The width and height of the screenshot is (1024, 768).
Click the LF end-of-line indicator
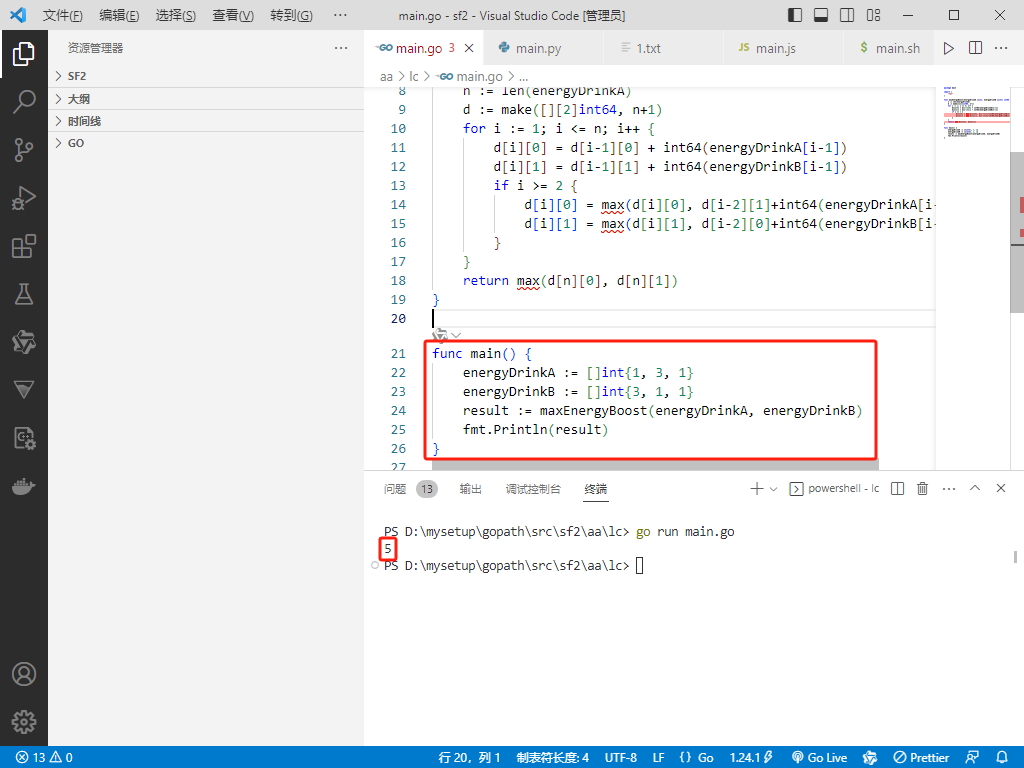click(658, 758)
